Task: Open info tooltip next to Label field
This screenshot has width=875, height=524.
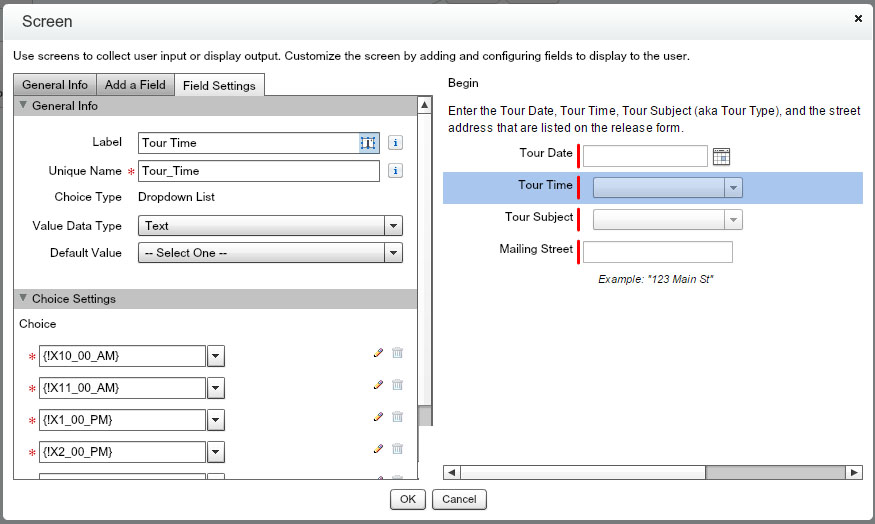Action: [x=395, y=143]
